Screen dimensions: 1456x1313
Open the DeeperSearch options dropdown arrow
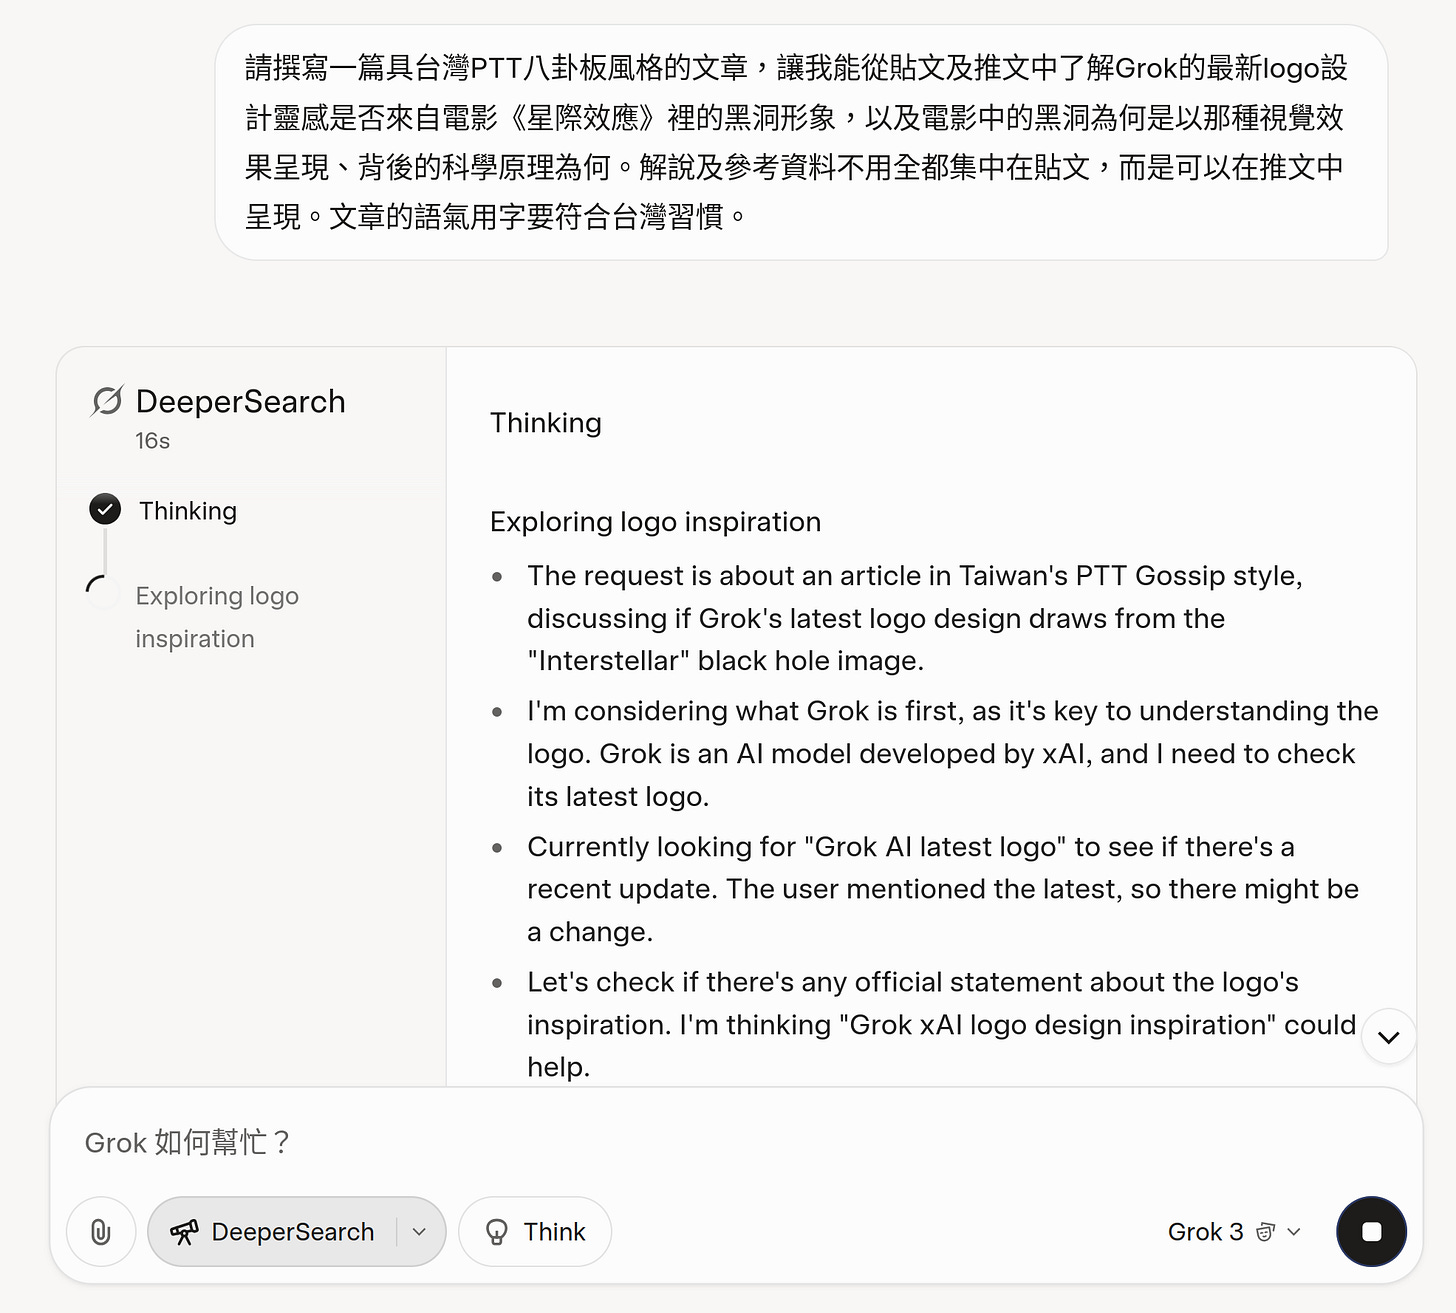click(x=420, y=1232)
